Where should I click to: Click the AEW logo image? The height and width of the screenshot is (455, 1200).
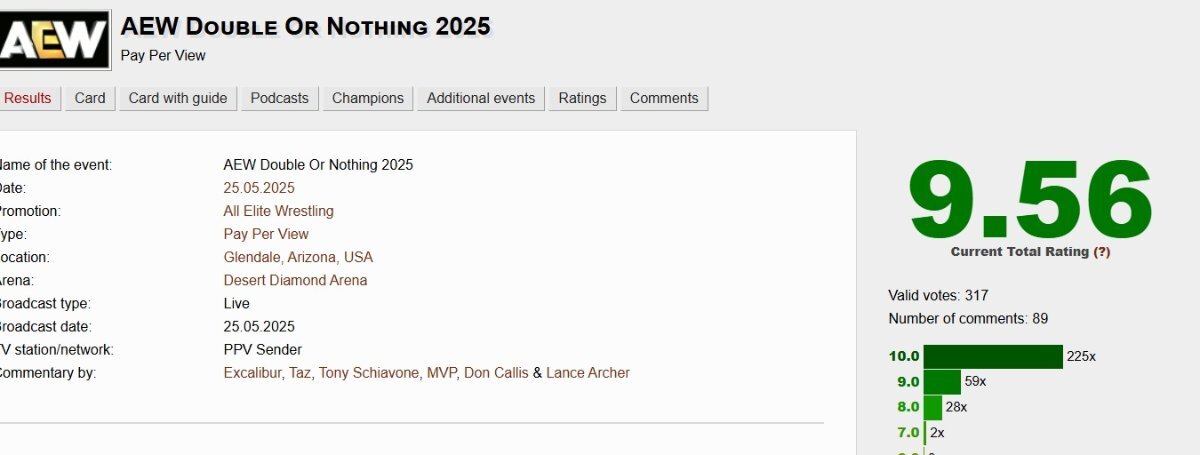click(54, 40)
